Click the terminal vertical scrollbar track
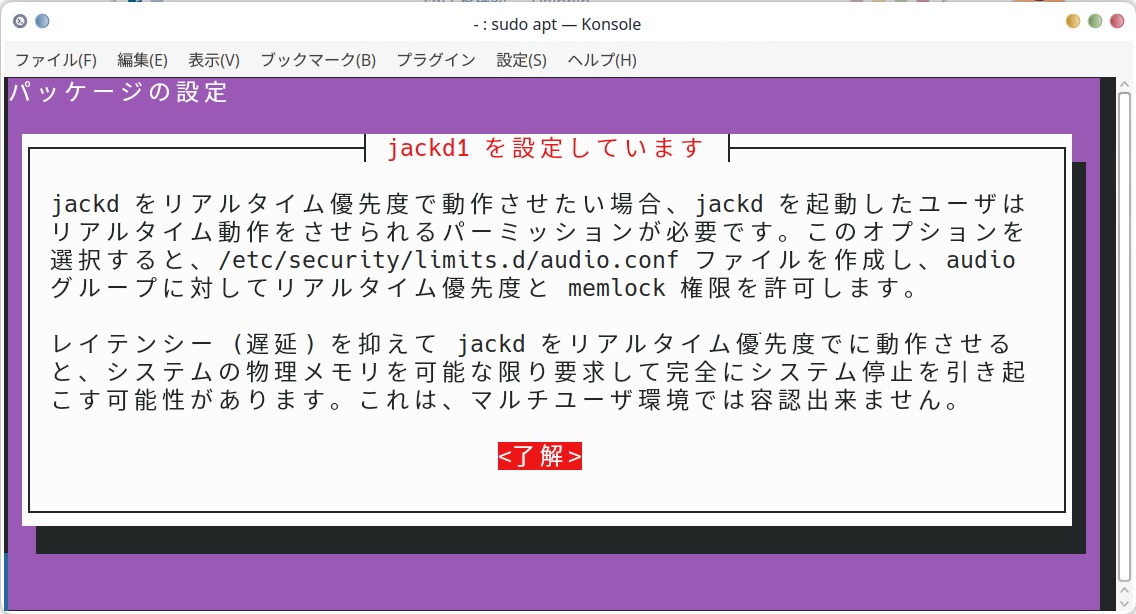1136x614 pixels. coord(1124,337)
